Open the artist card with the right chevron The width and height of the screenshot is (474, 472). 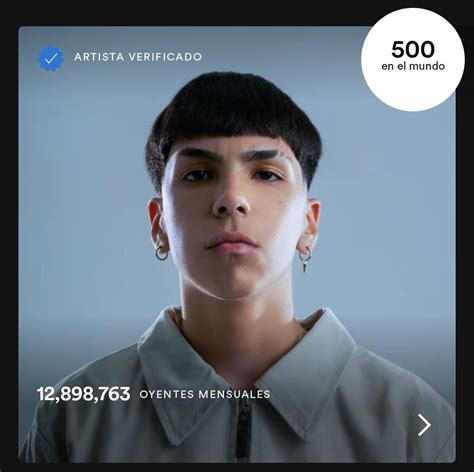pos(424,425)
